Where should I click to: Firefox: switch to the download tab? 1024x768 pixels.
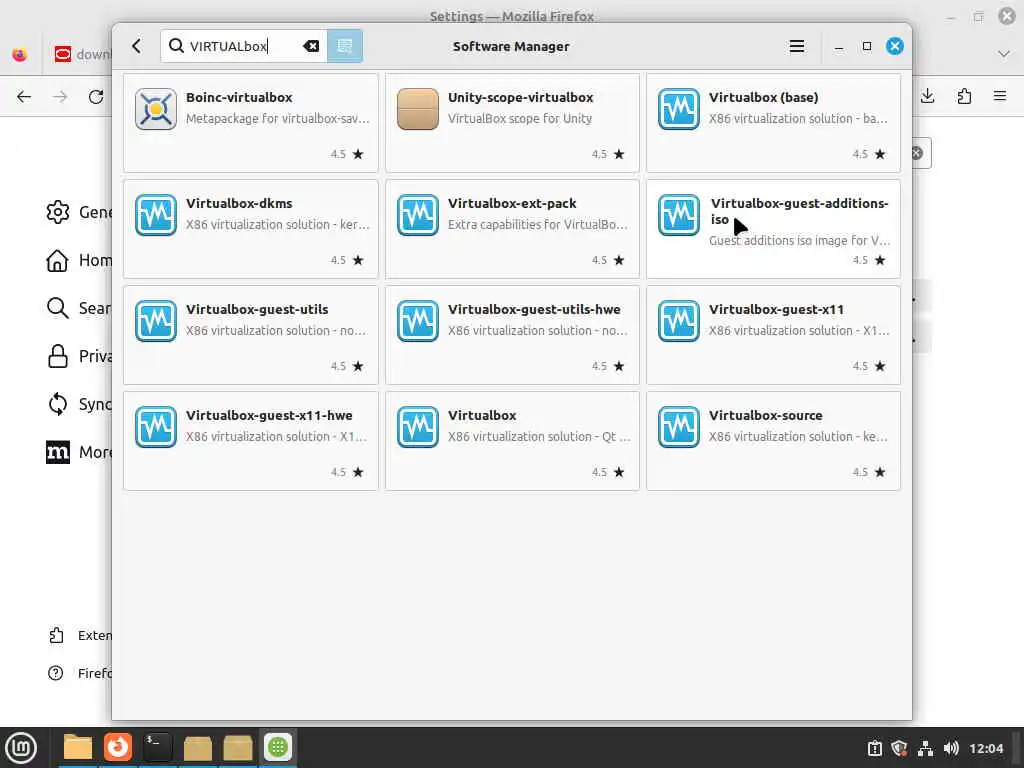coord(82,54)
